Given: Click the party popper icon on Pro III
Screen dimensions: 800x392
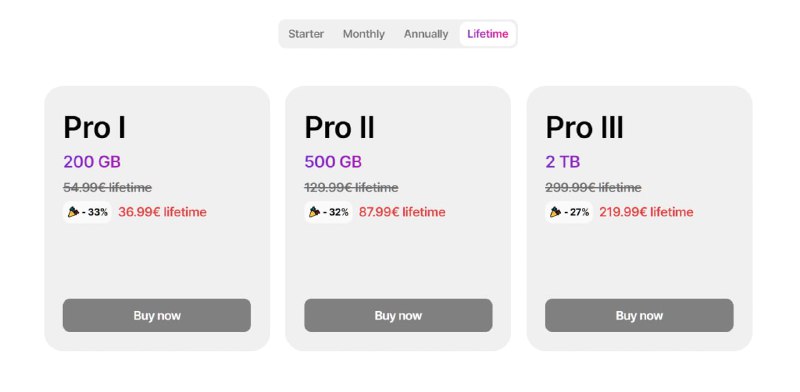Looking at the screenshot, I should tap(555, 212).
